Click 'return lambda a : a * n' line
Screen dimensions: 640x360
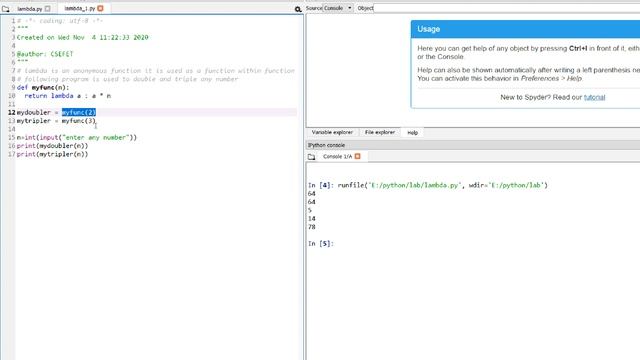(x=68, y=96)
